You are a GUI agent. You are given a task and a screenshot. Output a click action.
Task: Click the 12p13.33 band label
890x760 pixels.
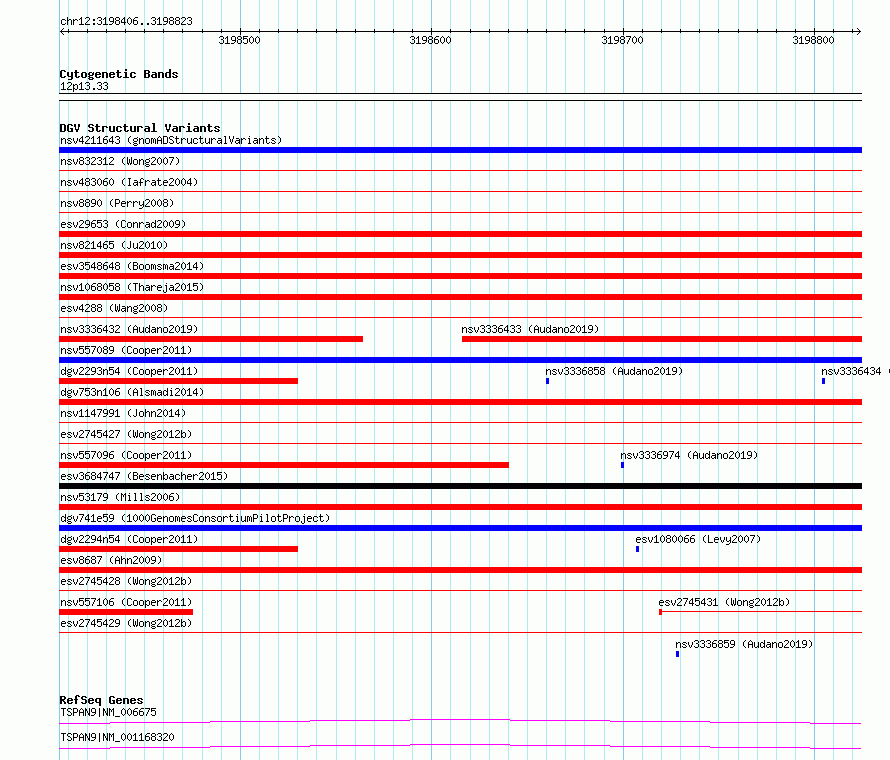coord(84,86)
